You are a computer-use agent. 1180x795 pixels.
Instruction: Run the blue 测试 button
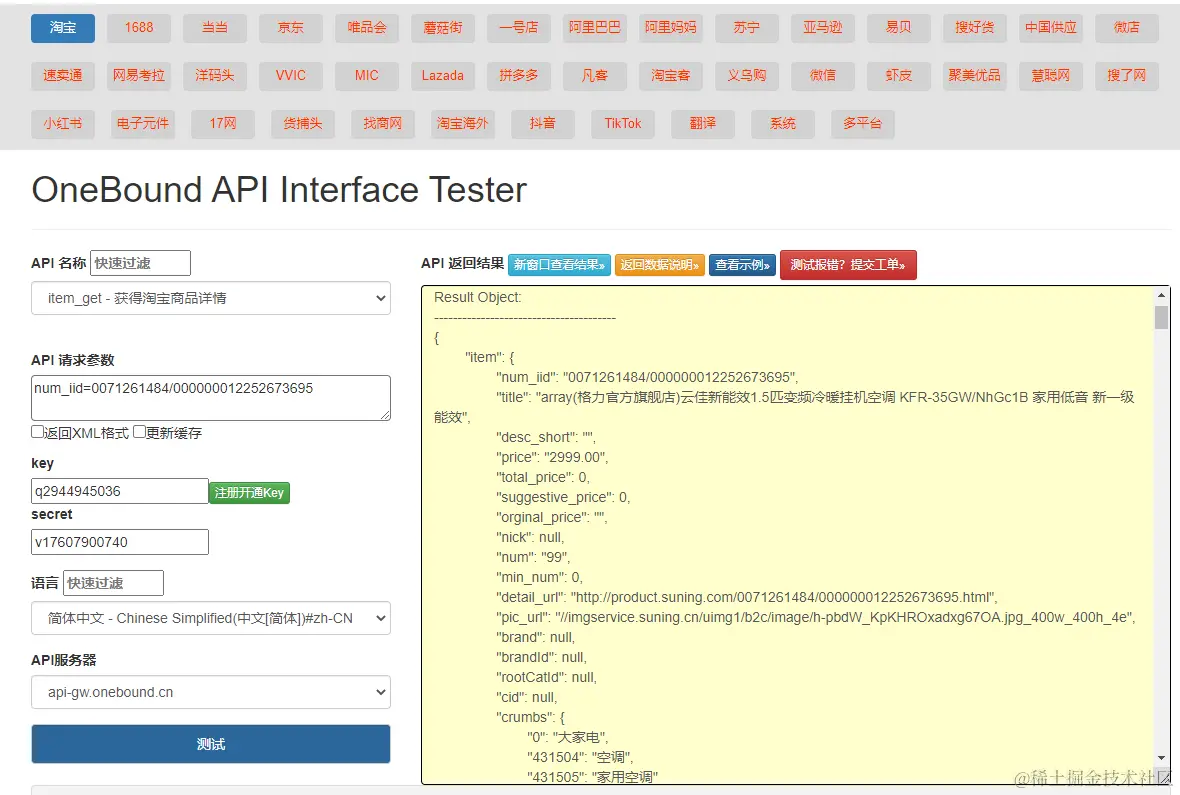coord(211,744)
